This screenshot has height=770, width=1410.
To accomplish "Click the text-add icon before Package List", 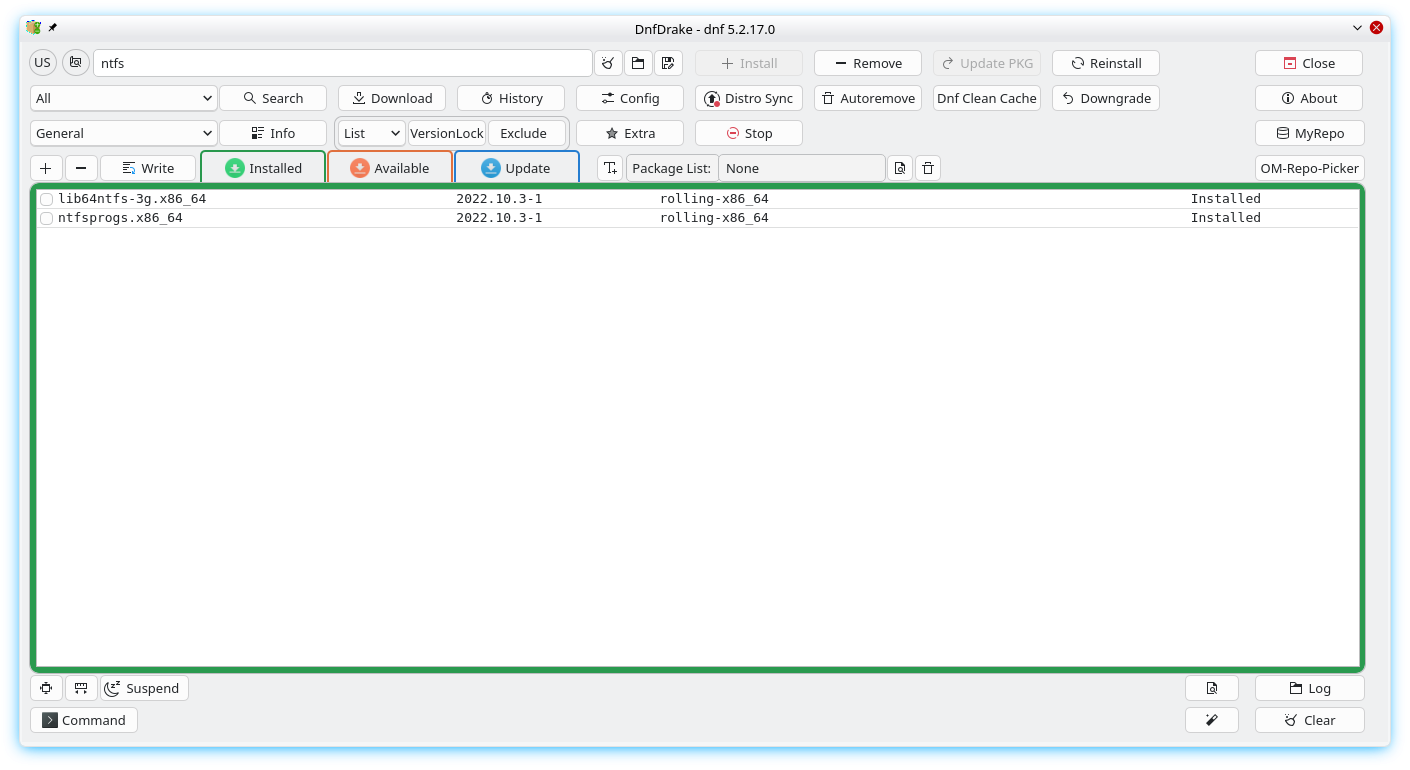I will (x=610, y=168).
